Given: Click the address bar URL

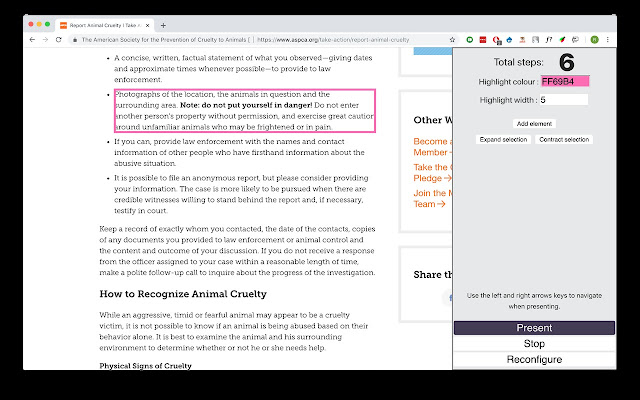Looking at the screenshot, I should (333, 40).
